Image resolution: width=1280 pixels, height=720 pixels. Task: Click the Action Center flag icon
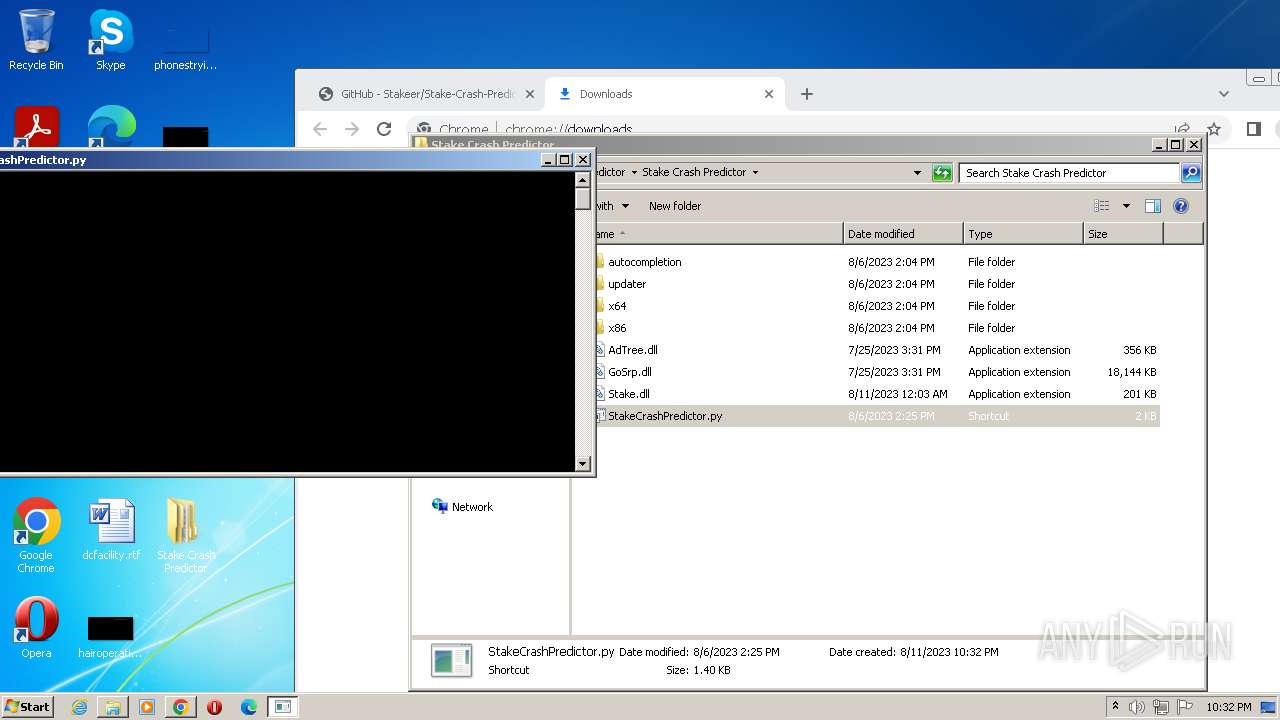1185,707
